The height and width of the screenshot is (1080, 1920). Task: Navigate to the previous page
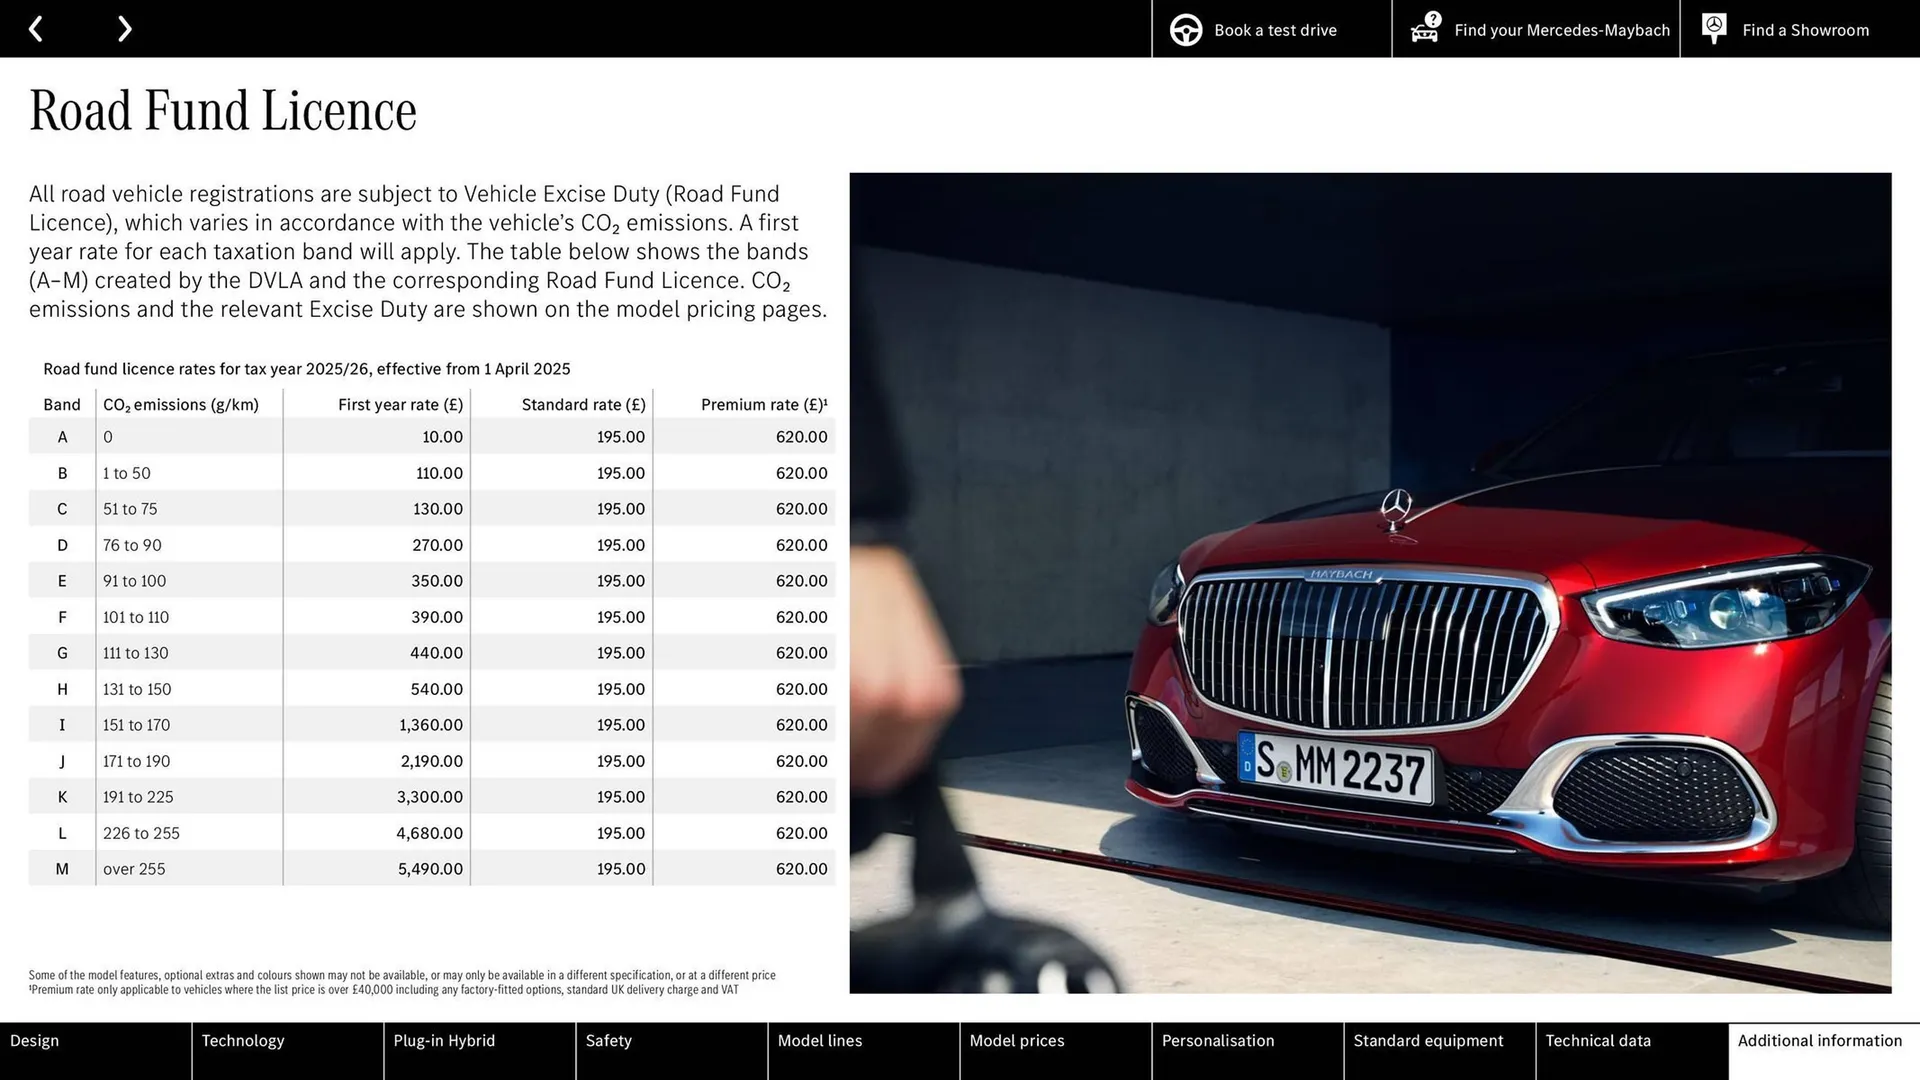37,28
